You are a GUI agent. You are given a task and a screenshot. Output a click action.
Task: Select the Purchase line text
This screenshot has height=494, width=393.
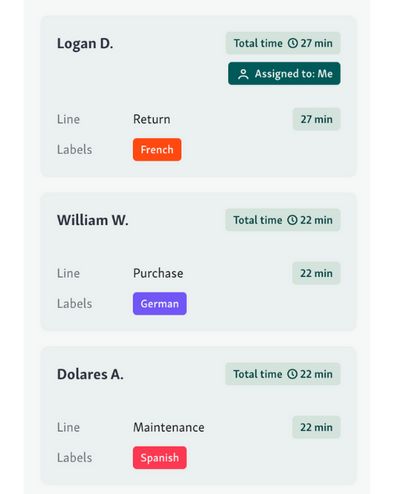[x=158, y=273]
